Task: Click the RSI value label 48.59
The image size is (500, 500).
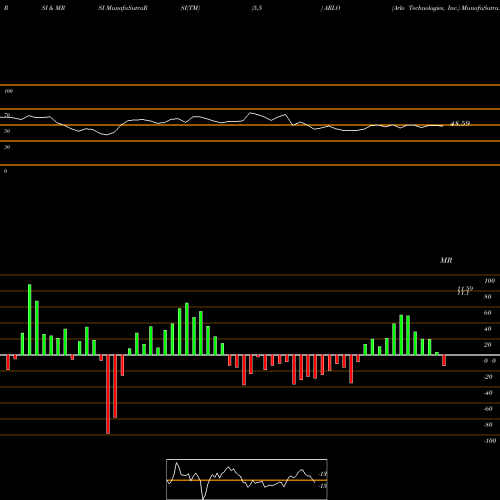Action: point(460,123)
